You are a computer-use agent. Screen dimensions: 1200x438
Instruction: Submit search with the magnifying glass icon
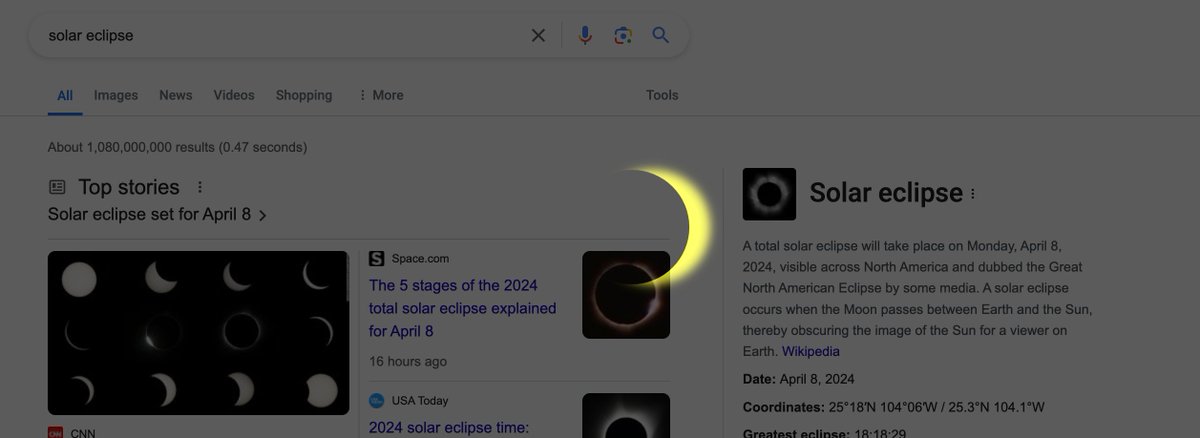click(660, 35)
